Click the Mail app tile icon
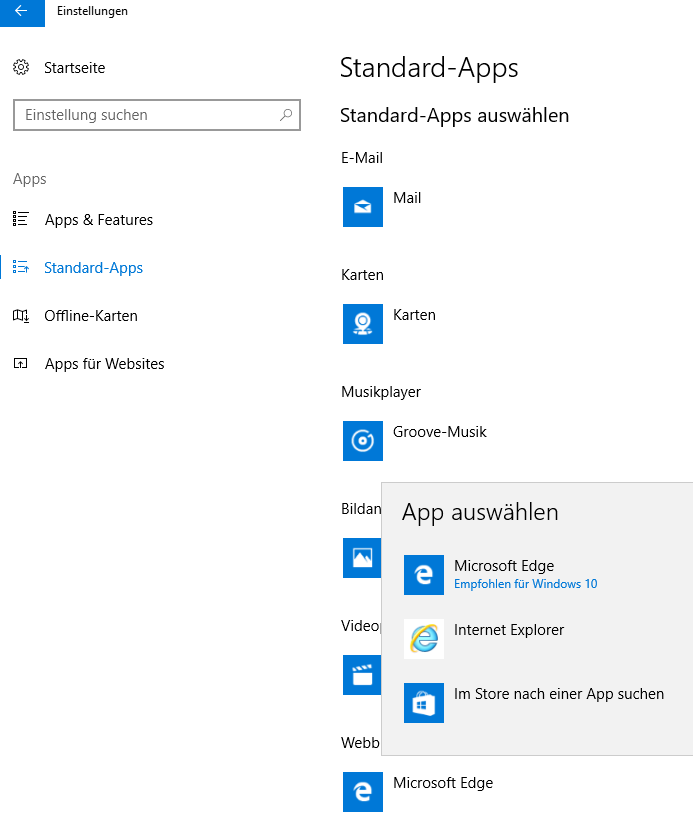The image size is (693, 827). [x=363, y=207]
